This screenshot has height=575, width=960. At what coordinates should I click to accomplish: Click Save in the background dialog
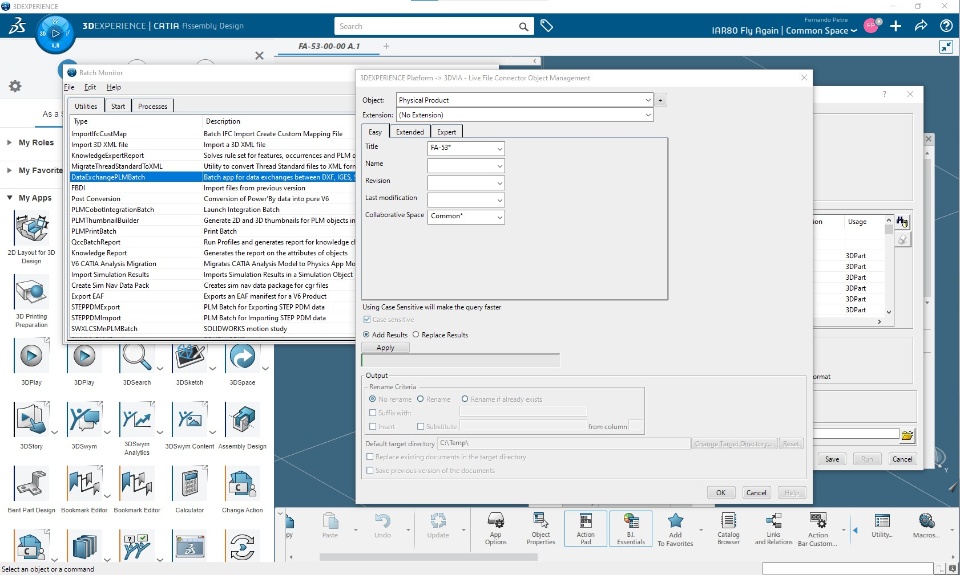(x=832, y=459)
